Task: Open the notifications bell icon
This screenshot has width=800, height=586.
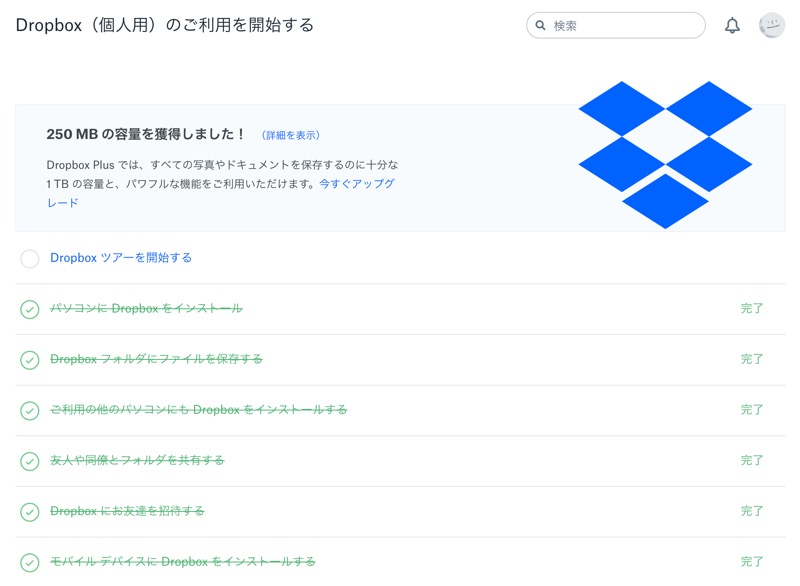Action: 732,26
